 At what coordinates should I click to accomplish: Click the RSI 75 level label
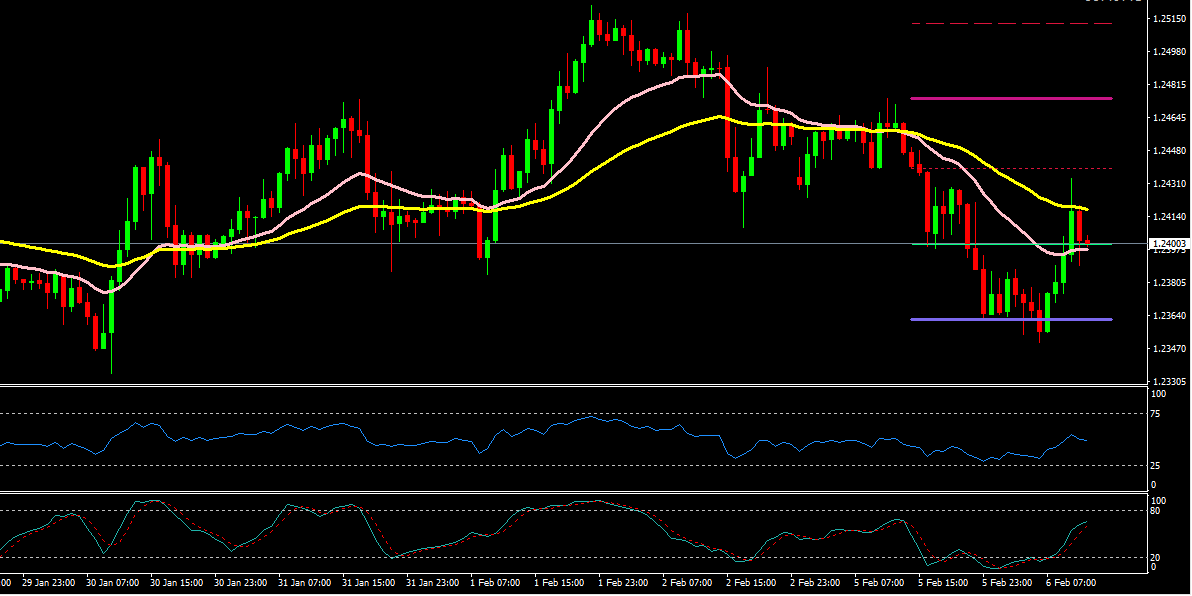coord(1158,412)
